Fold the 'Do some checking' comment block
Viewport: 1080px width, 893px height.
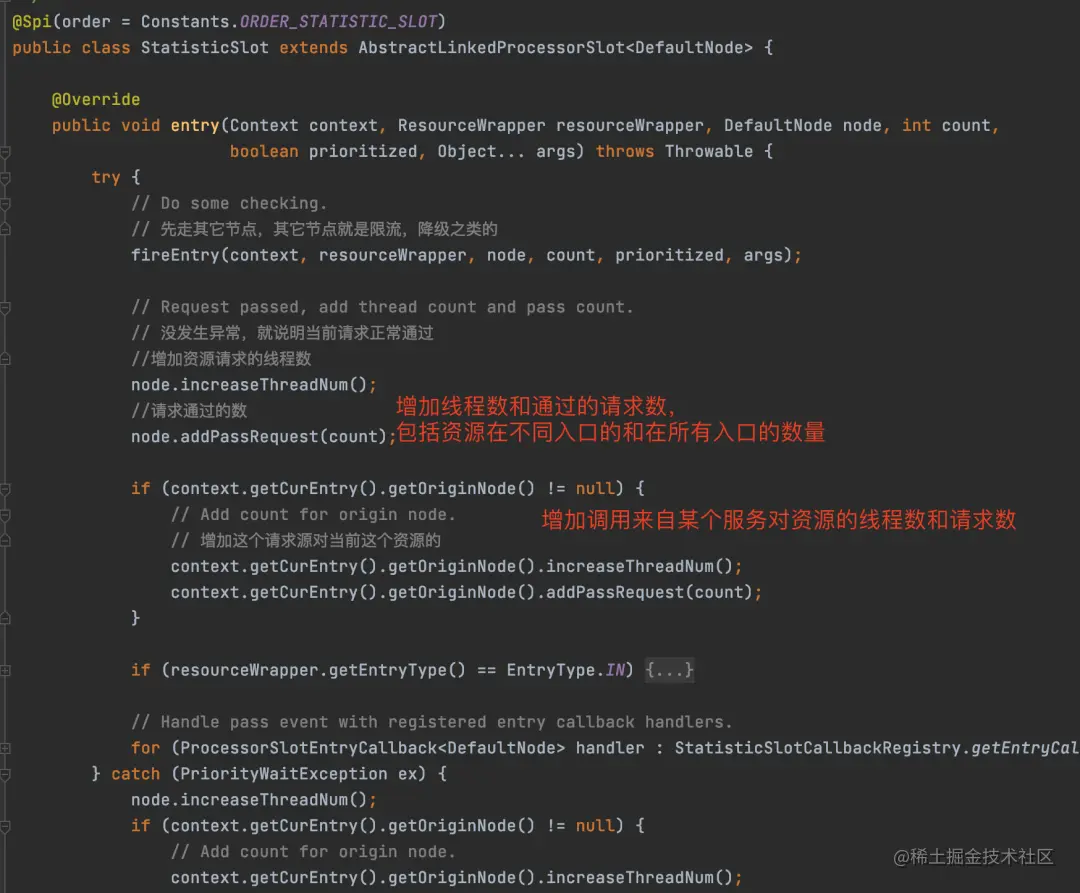point(5,204)
